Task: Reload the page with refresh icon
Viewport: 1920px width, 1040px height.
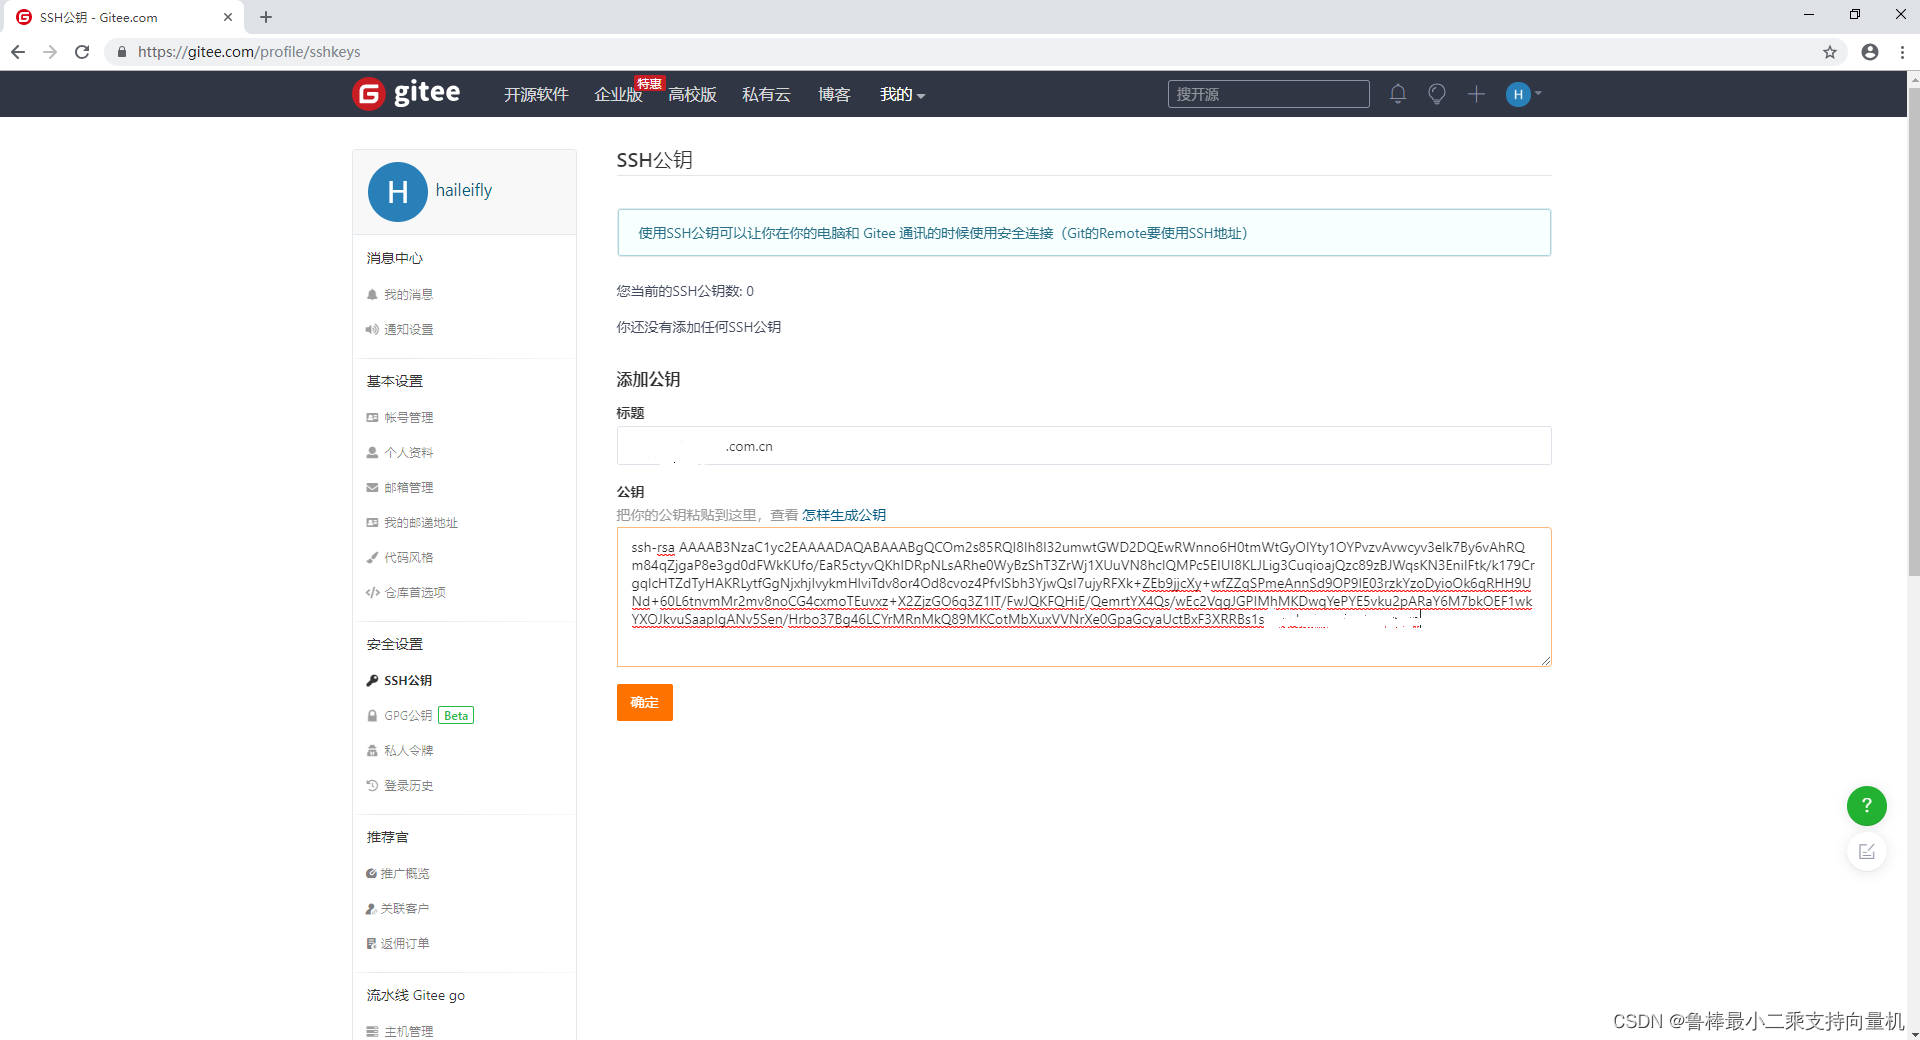Action: [82, 52]
